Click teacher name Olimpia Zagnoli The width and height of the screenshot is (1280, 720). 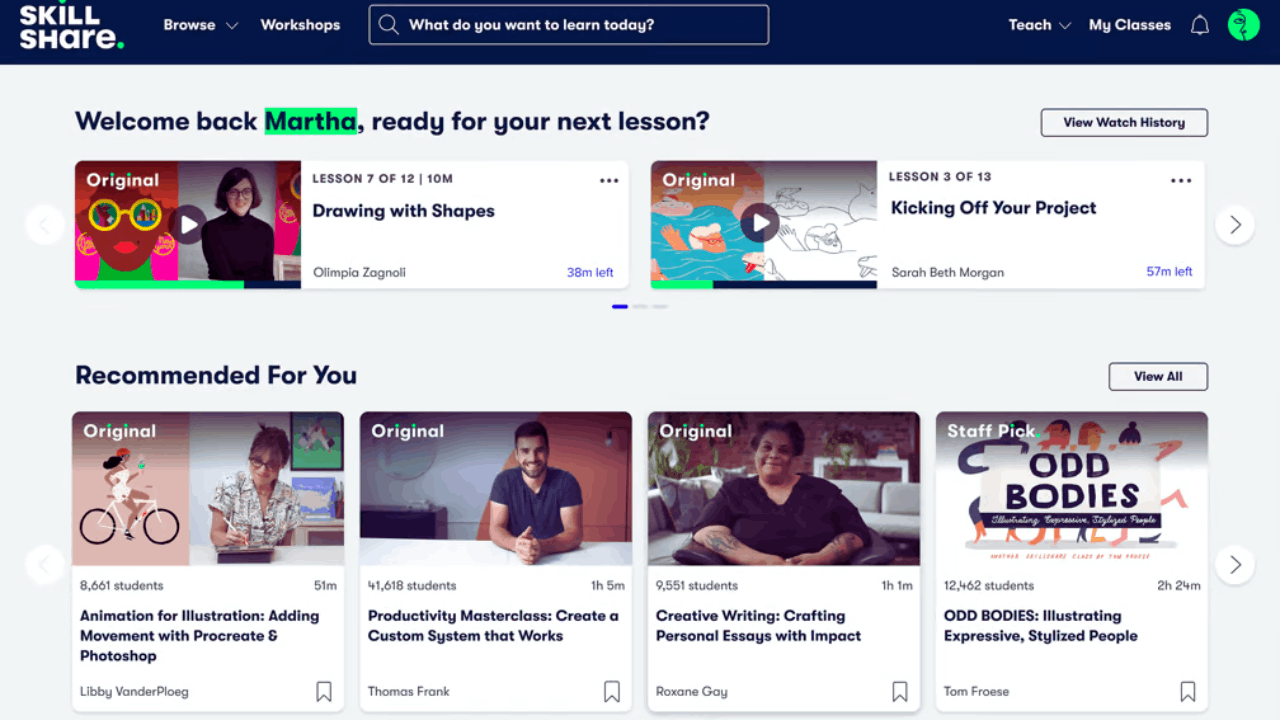pos(359,272)
